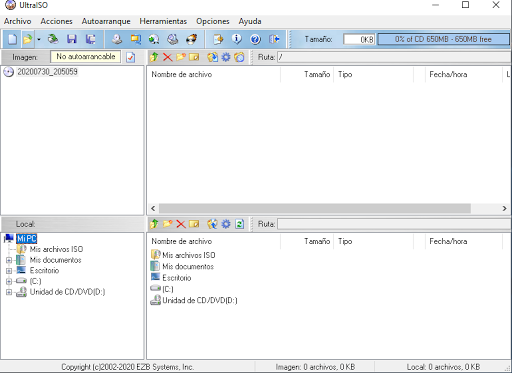Open the dropdown arrow beside Open icon

[39, 39]
